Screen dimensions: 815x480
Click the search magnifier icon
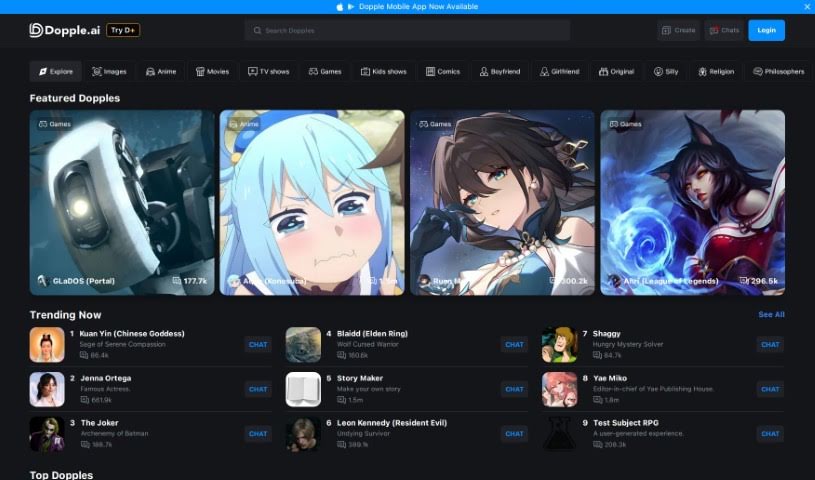click(x=257, y=31)
